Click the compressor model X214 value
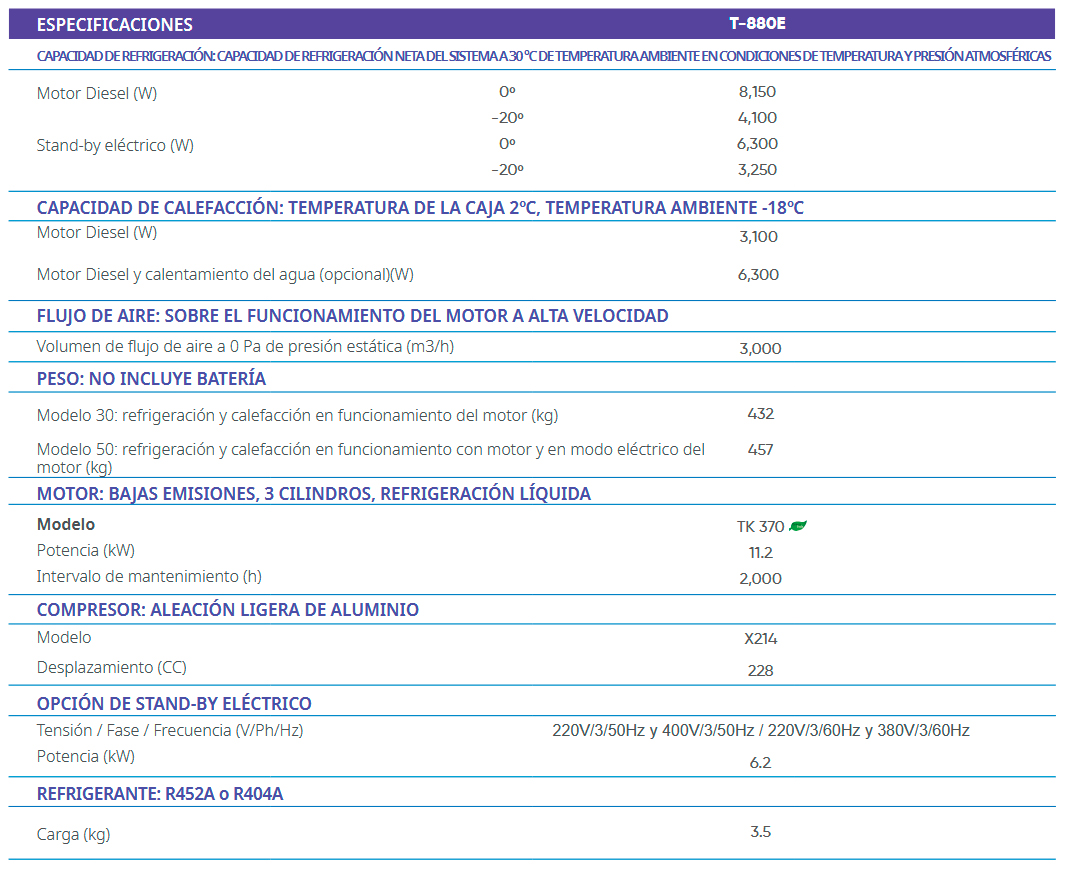The image size is (1068, 893). pyautogui.click(x=760, y=639)
